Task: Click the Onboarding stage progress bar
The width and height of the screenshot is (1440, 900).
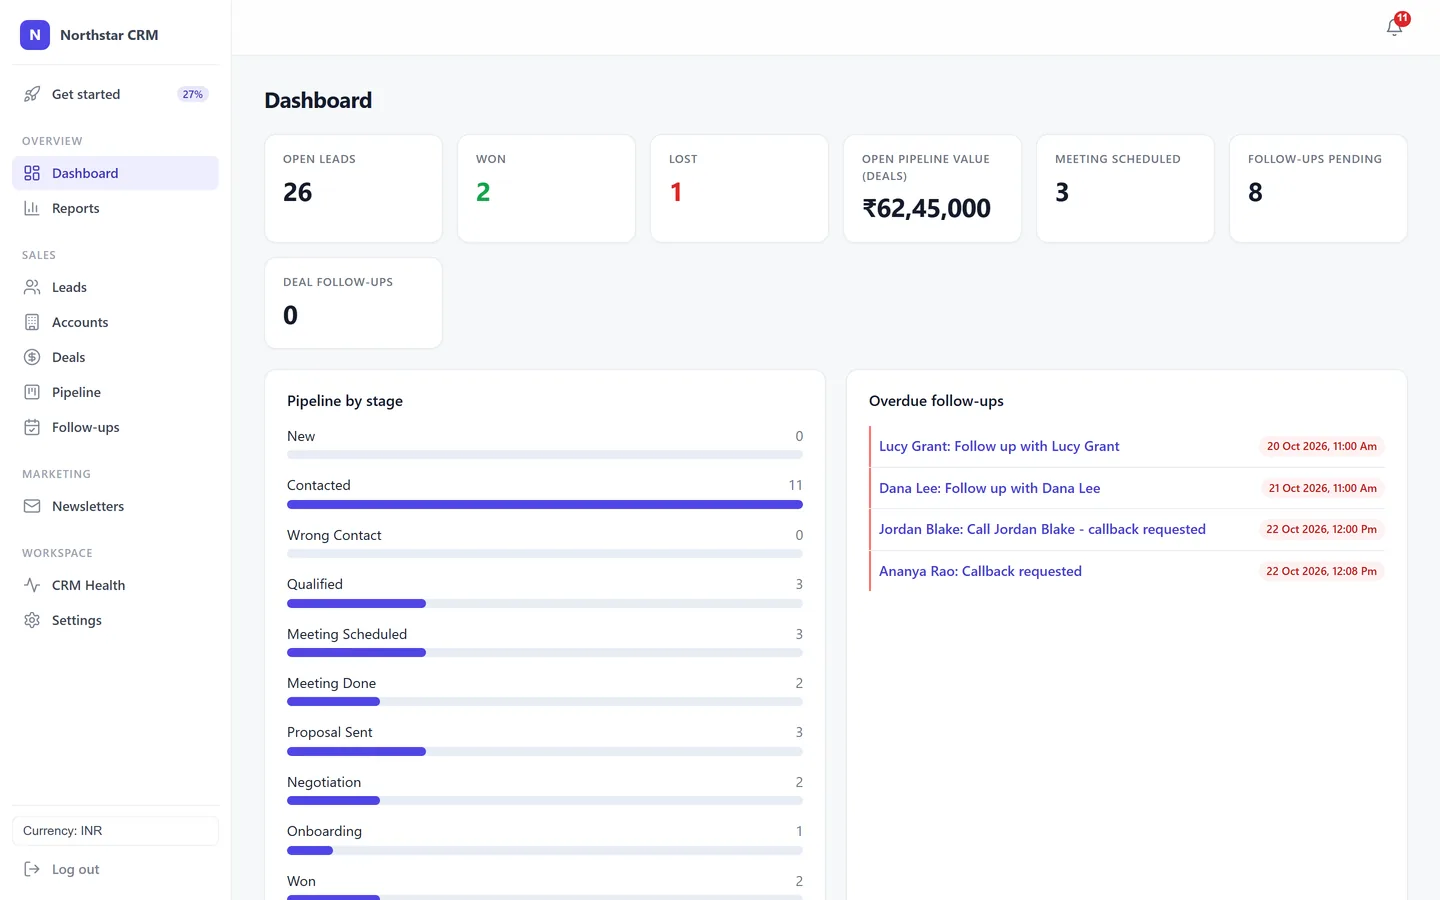Action: tap(545, 851)
